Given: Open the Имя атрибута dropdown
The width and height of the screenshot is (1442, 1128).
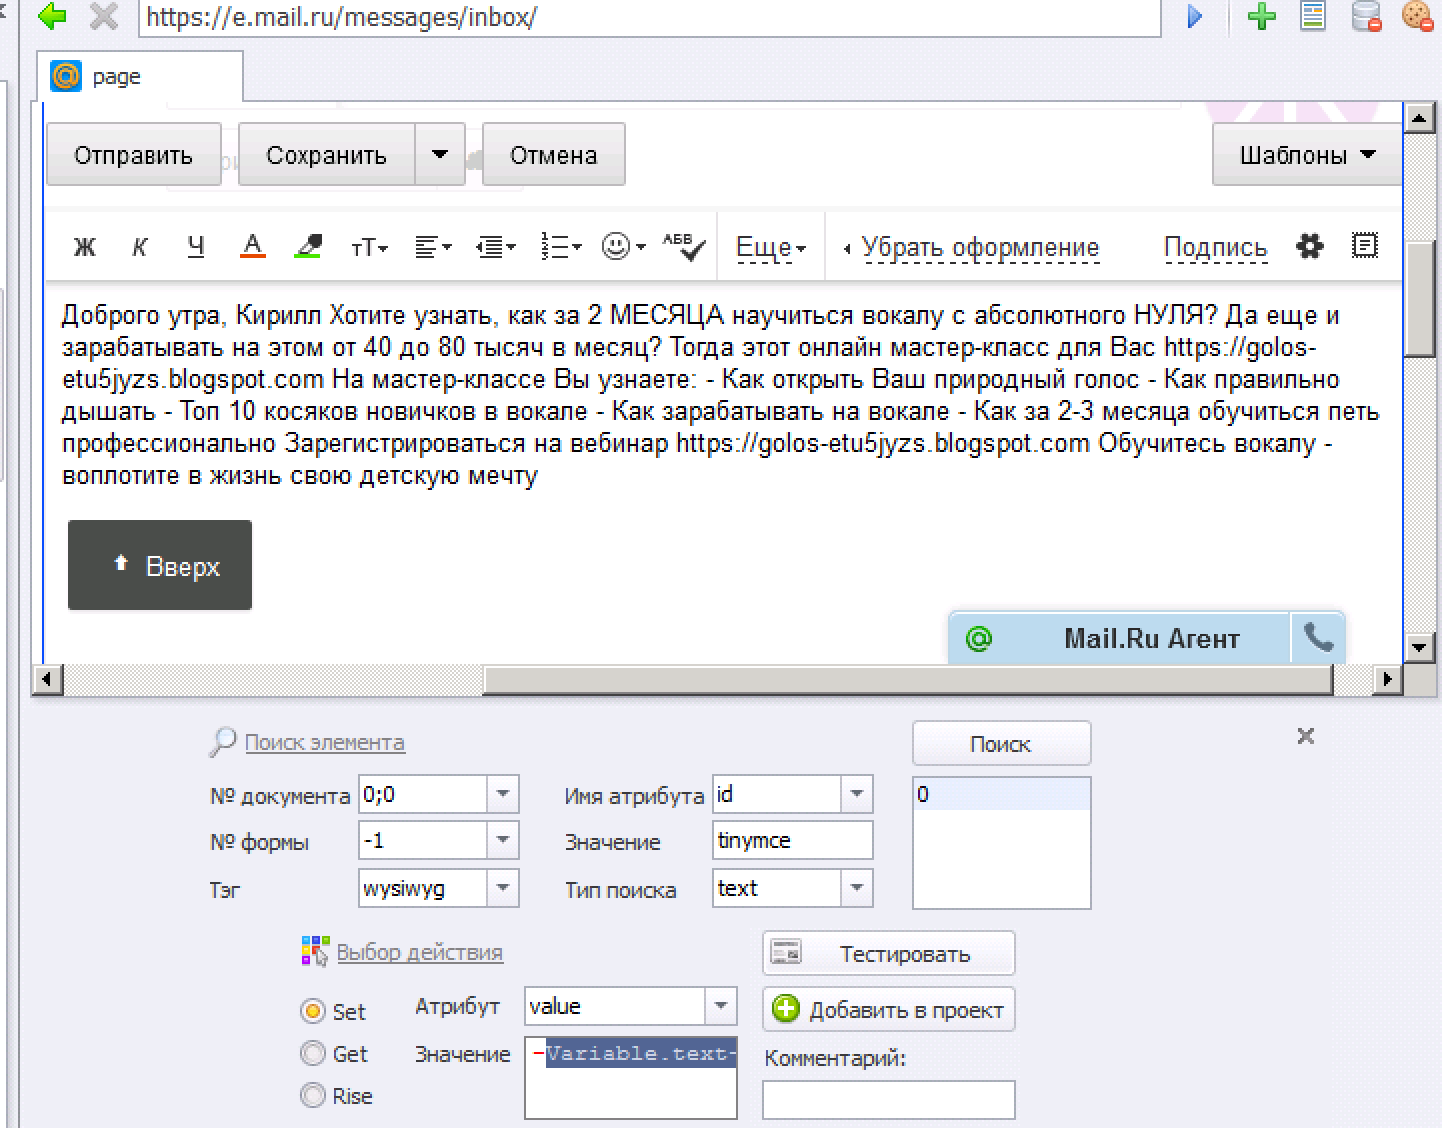Looking at the screenshot, I should (856, 794).
